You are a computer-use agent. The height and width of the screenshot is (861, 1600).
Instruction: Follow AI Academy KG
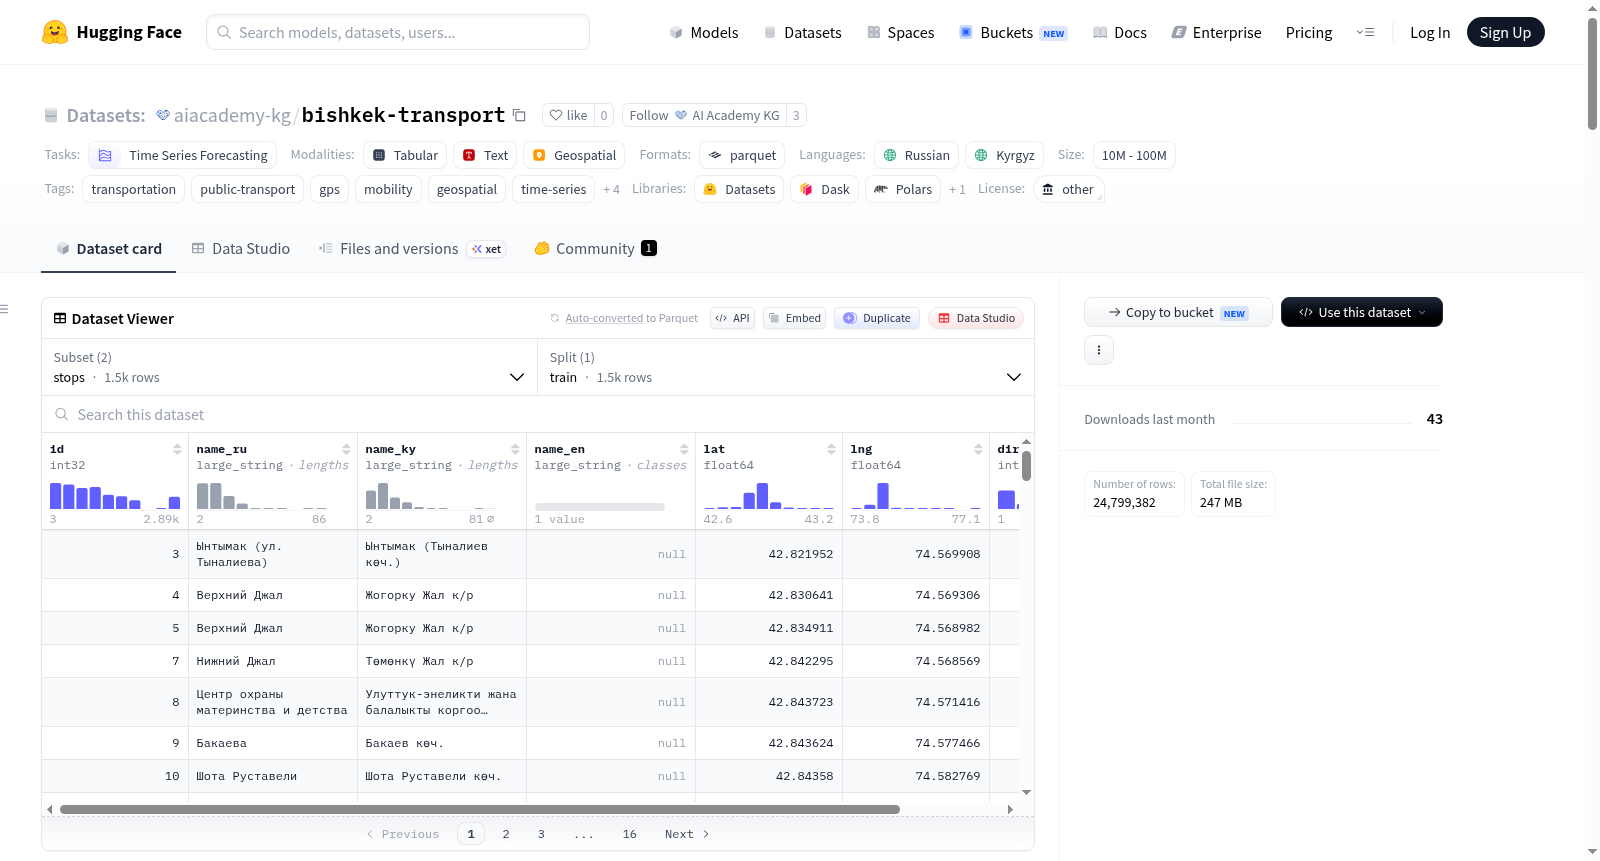coord(704,115)
